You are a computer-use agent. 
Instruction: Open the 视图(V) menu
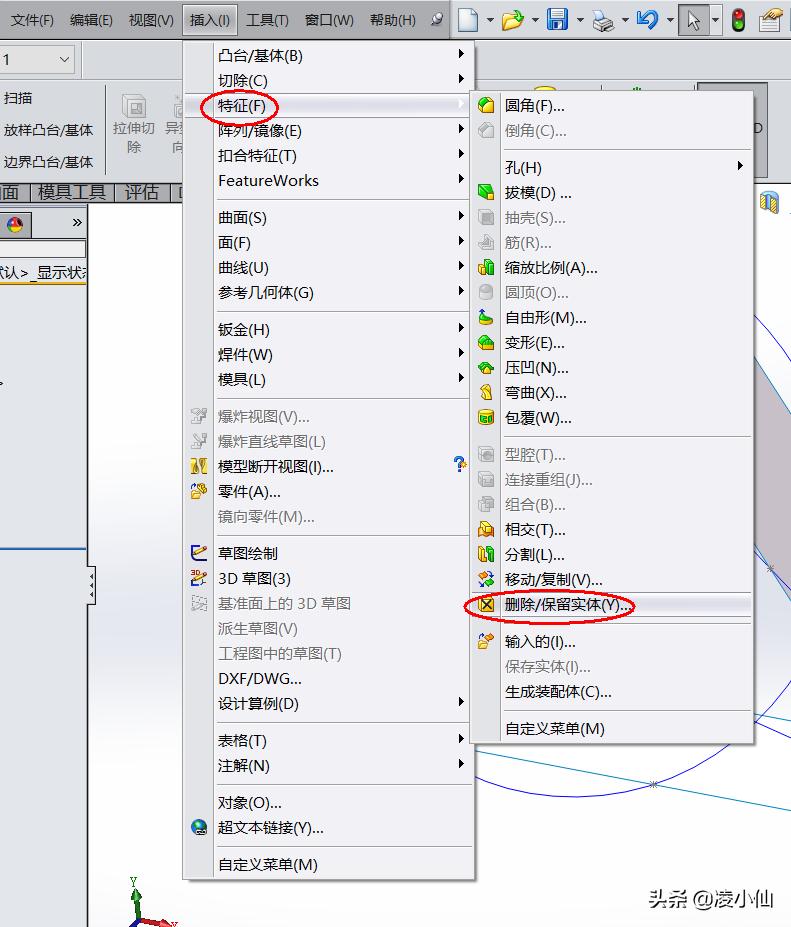click(151, 20)
